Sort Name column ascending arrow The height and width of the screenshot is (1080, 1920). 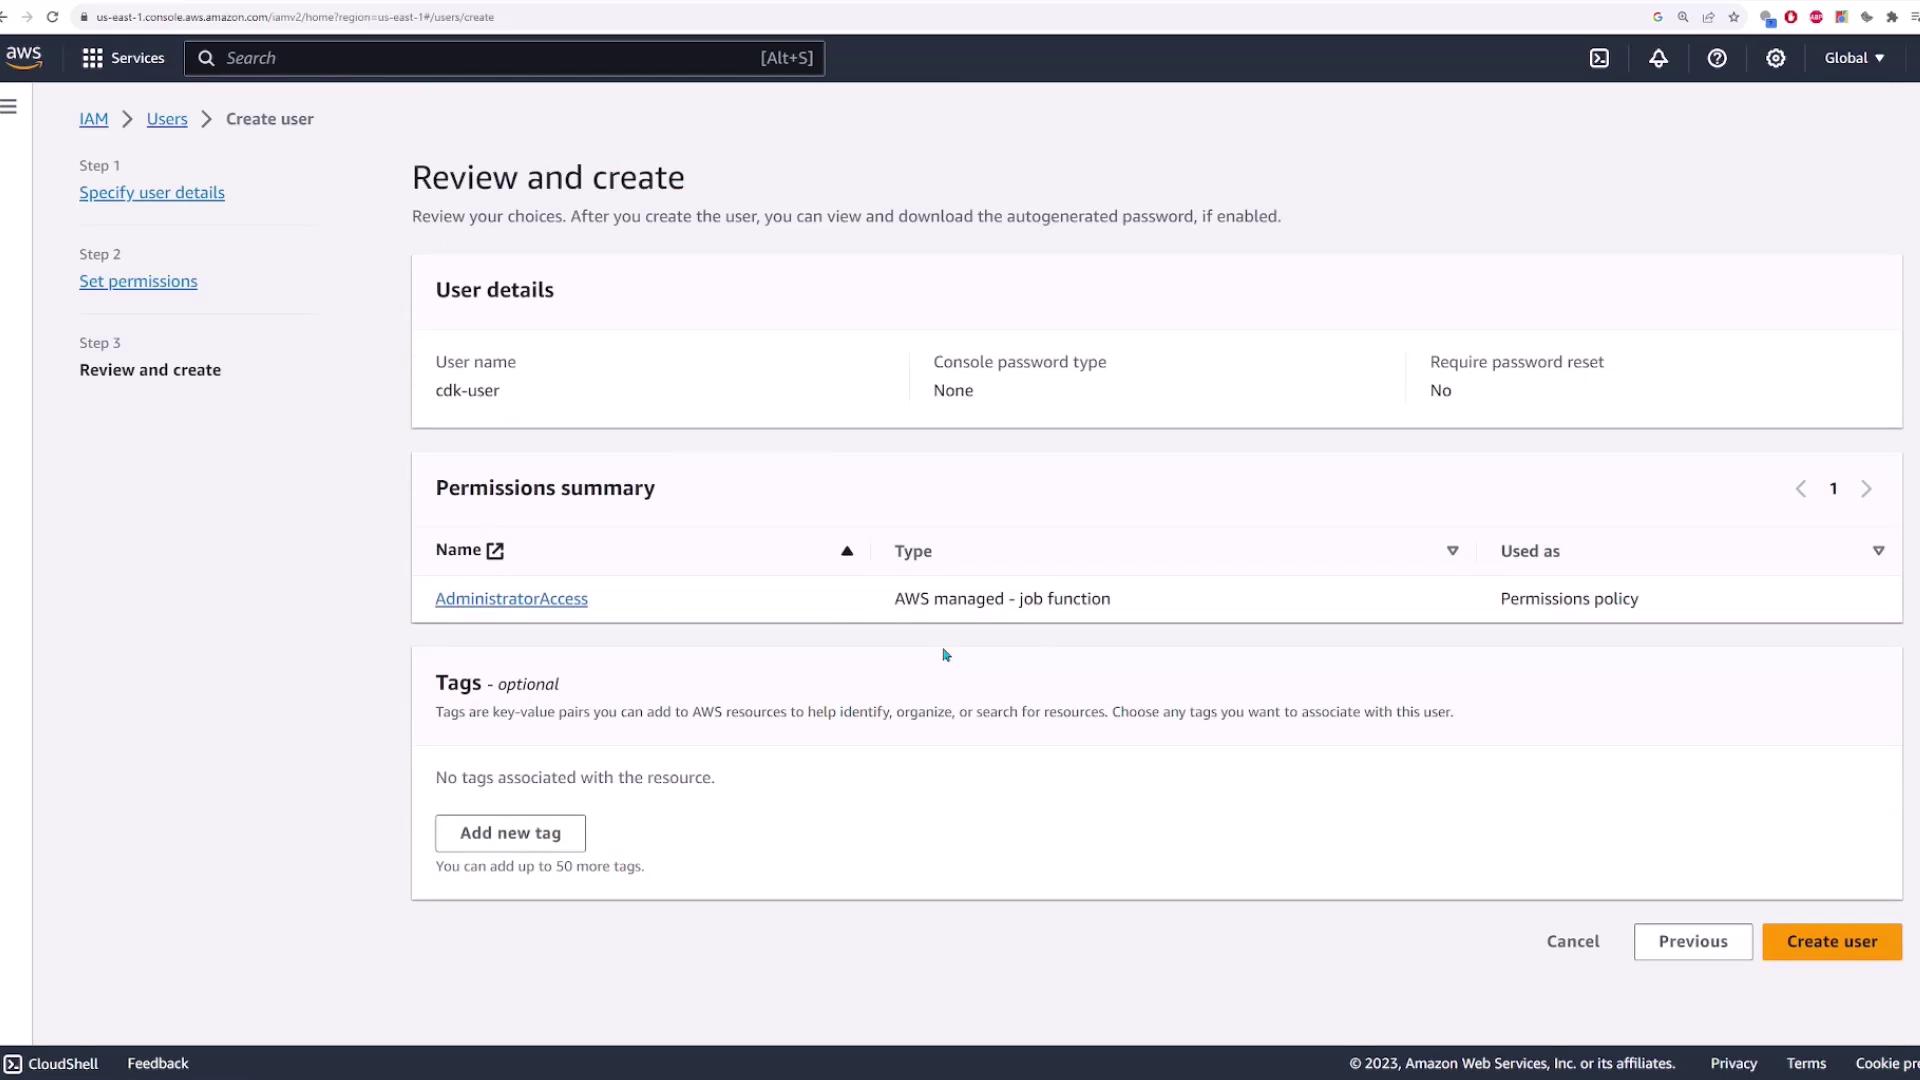pyautogui.click(x=847, y=551)
